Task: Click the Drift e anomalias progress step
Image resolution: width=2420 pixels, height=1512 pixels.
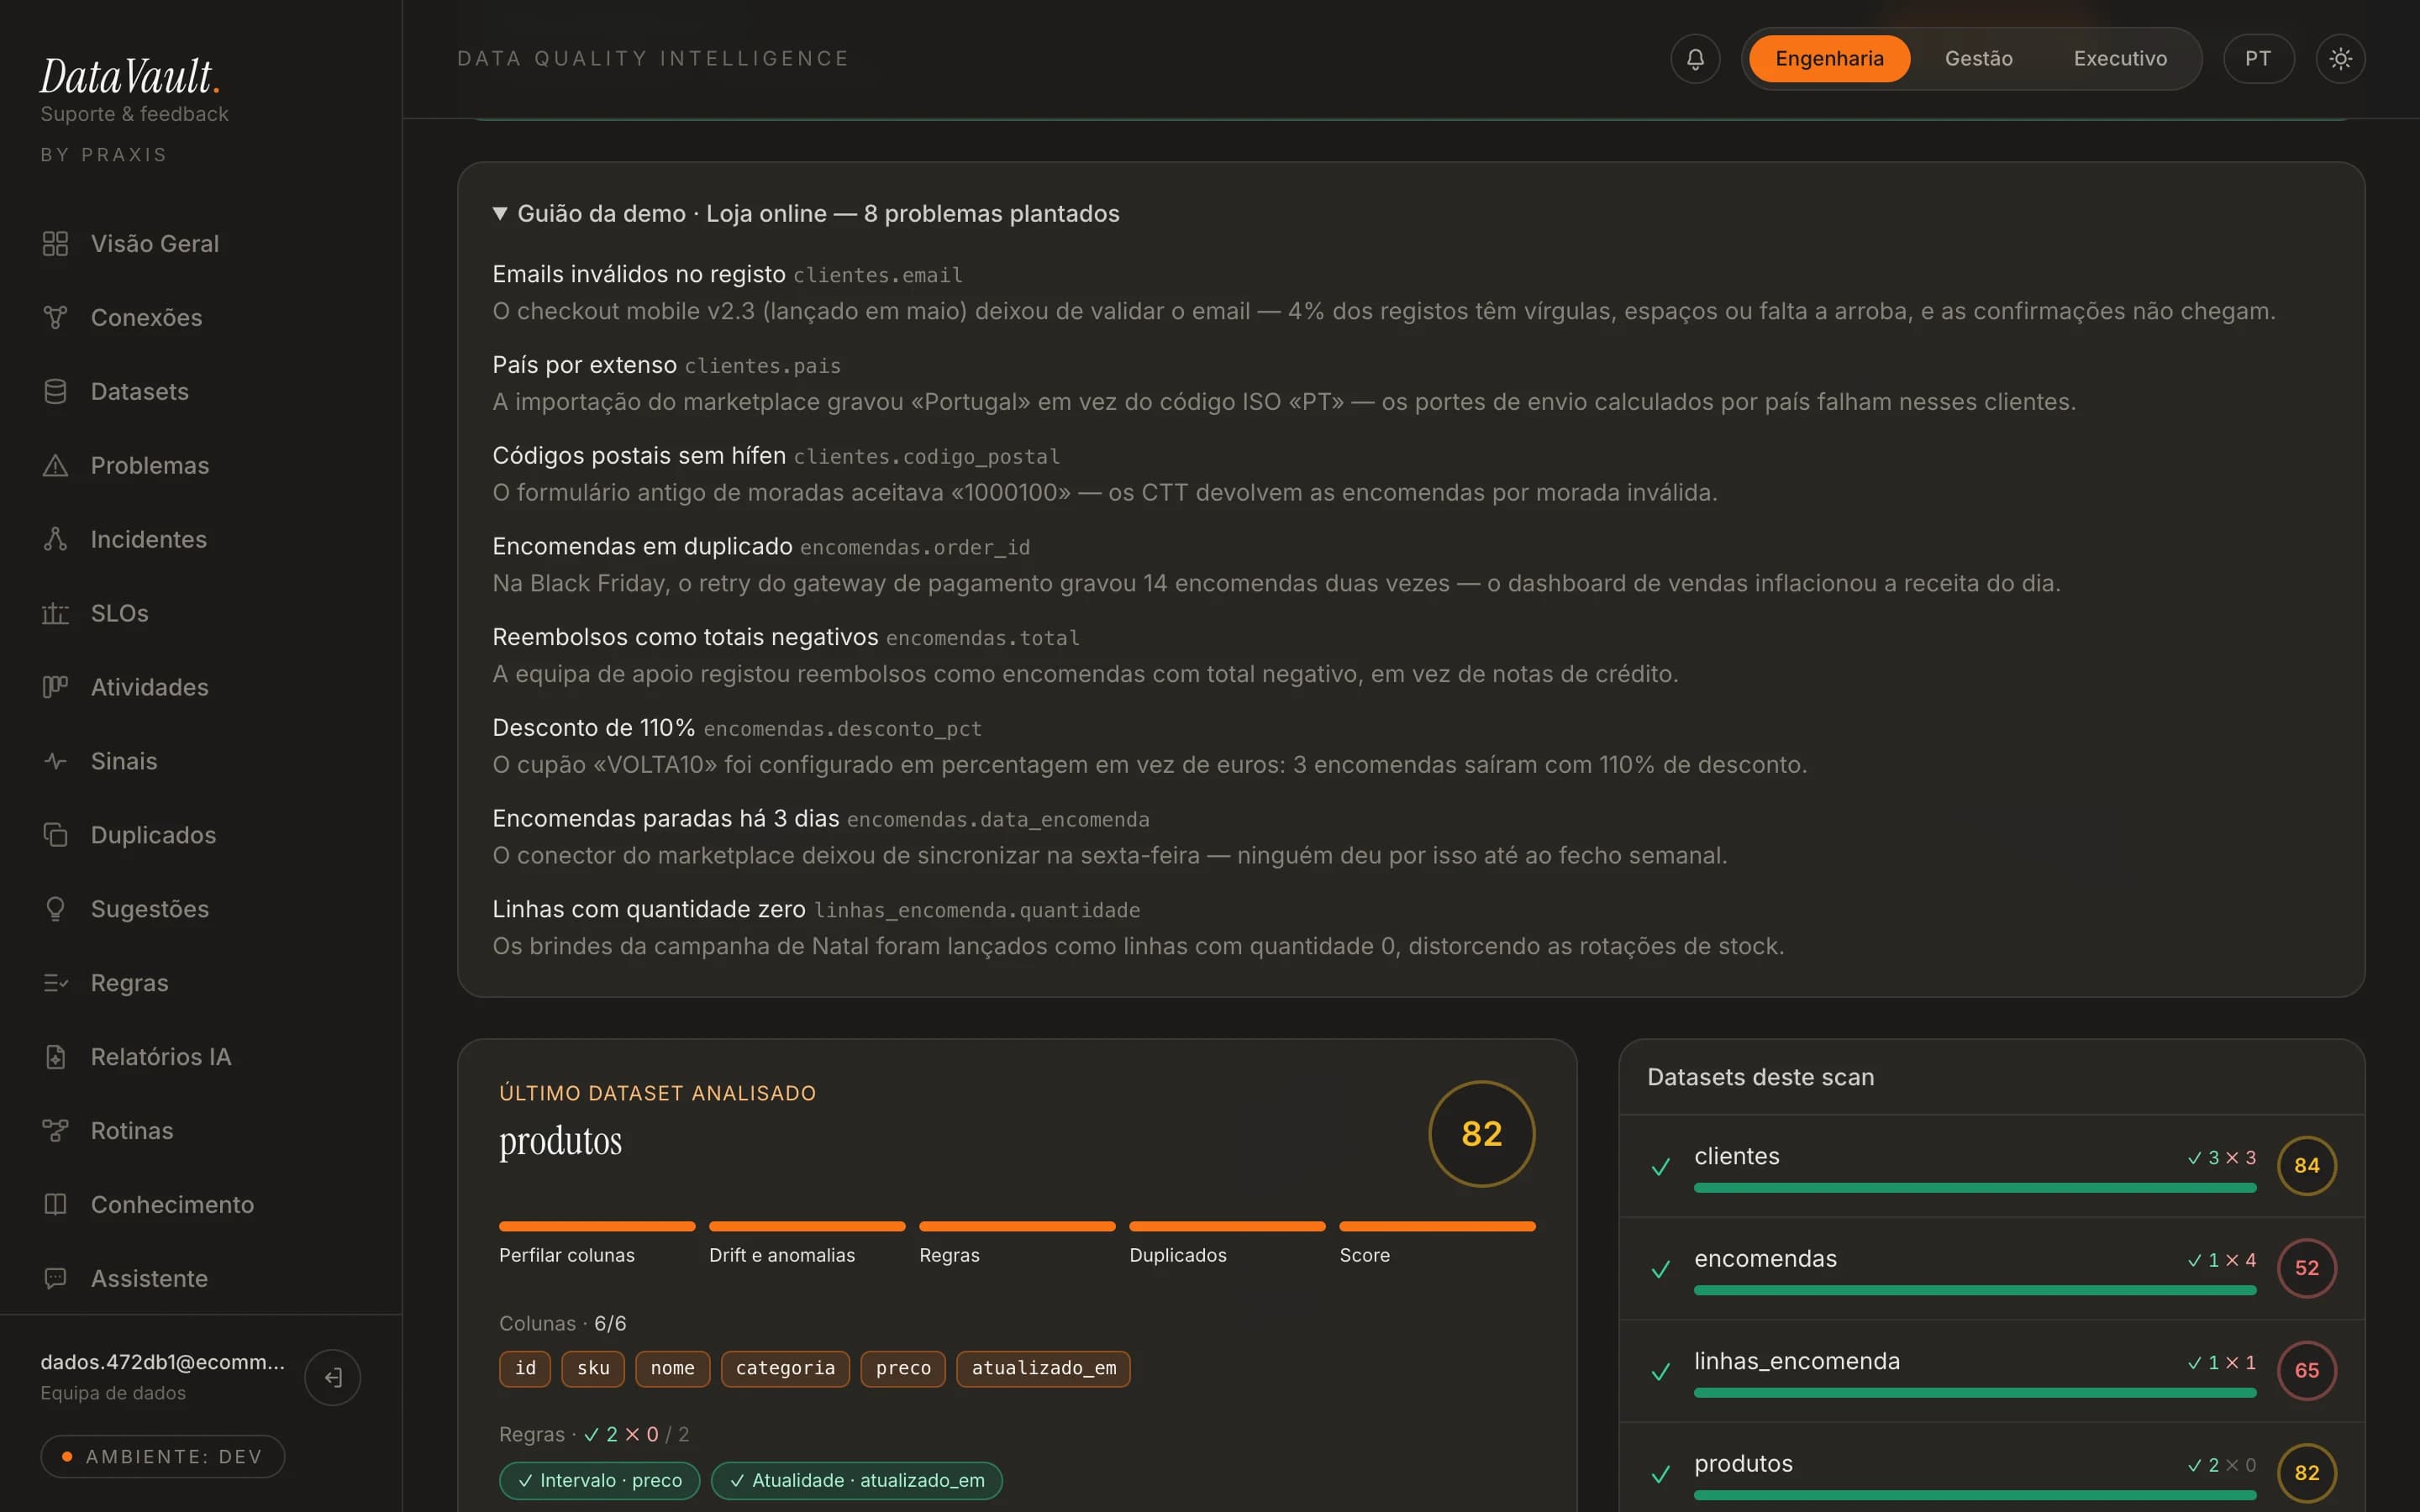Action: click(807, 1243)
